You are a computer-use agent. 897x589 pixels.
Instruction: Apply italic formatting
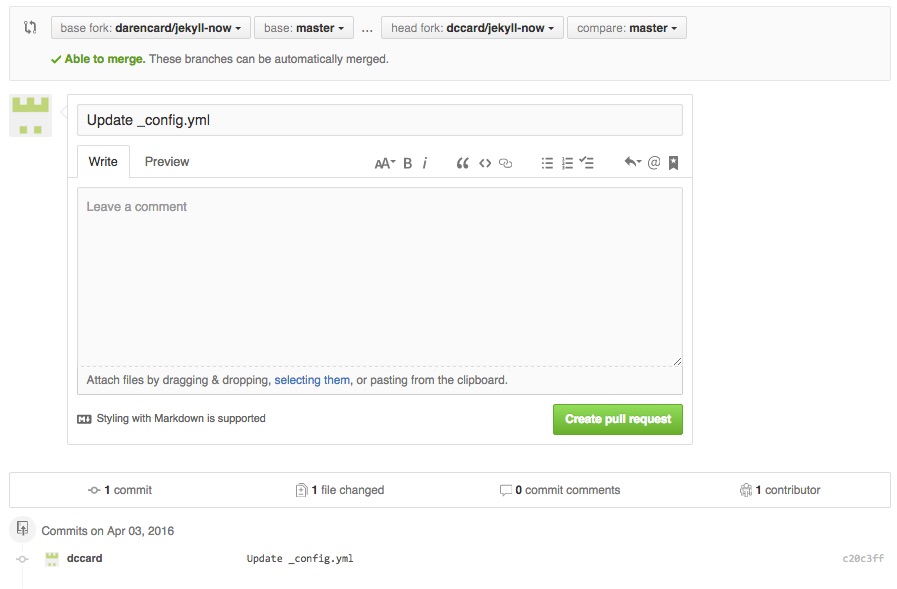[424, 162]
